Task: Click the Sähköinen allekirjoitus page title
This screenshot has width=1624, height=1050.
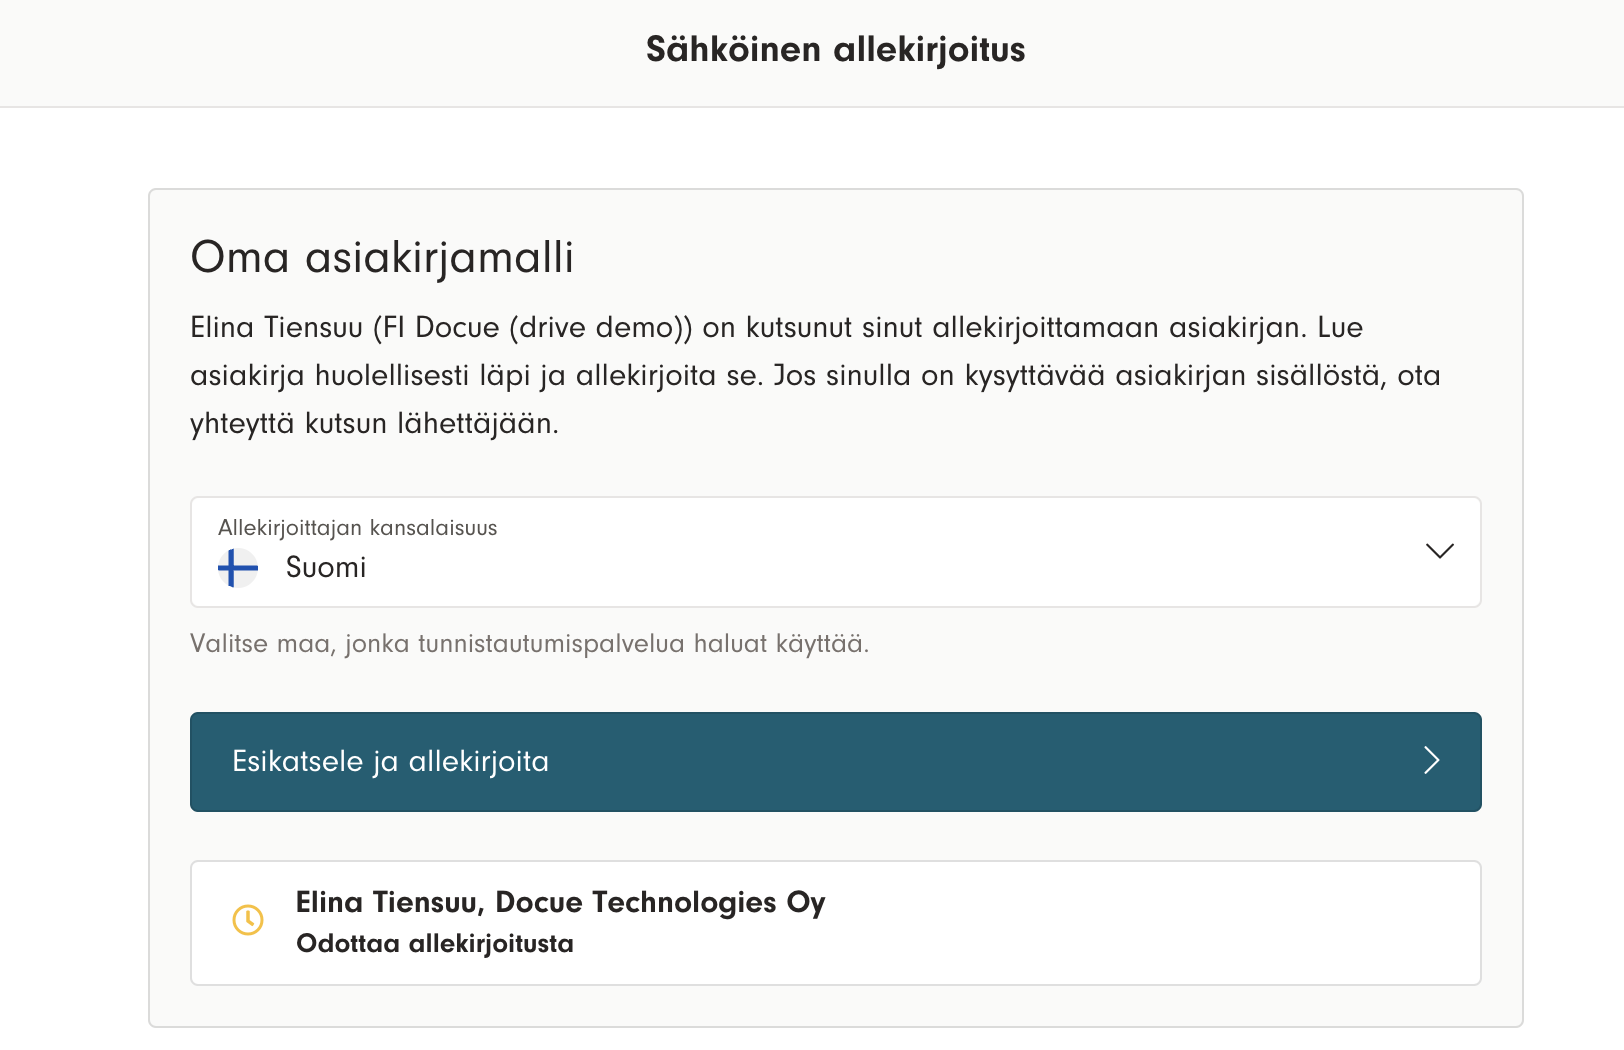Action: (835, 50)
